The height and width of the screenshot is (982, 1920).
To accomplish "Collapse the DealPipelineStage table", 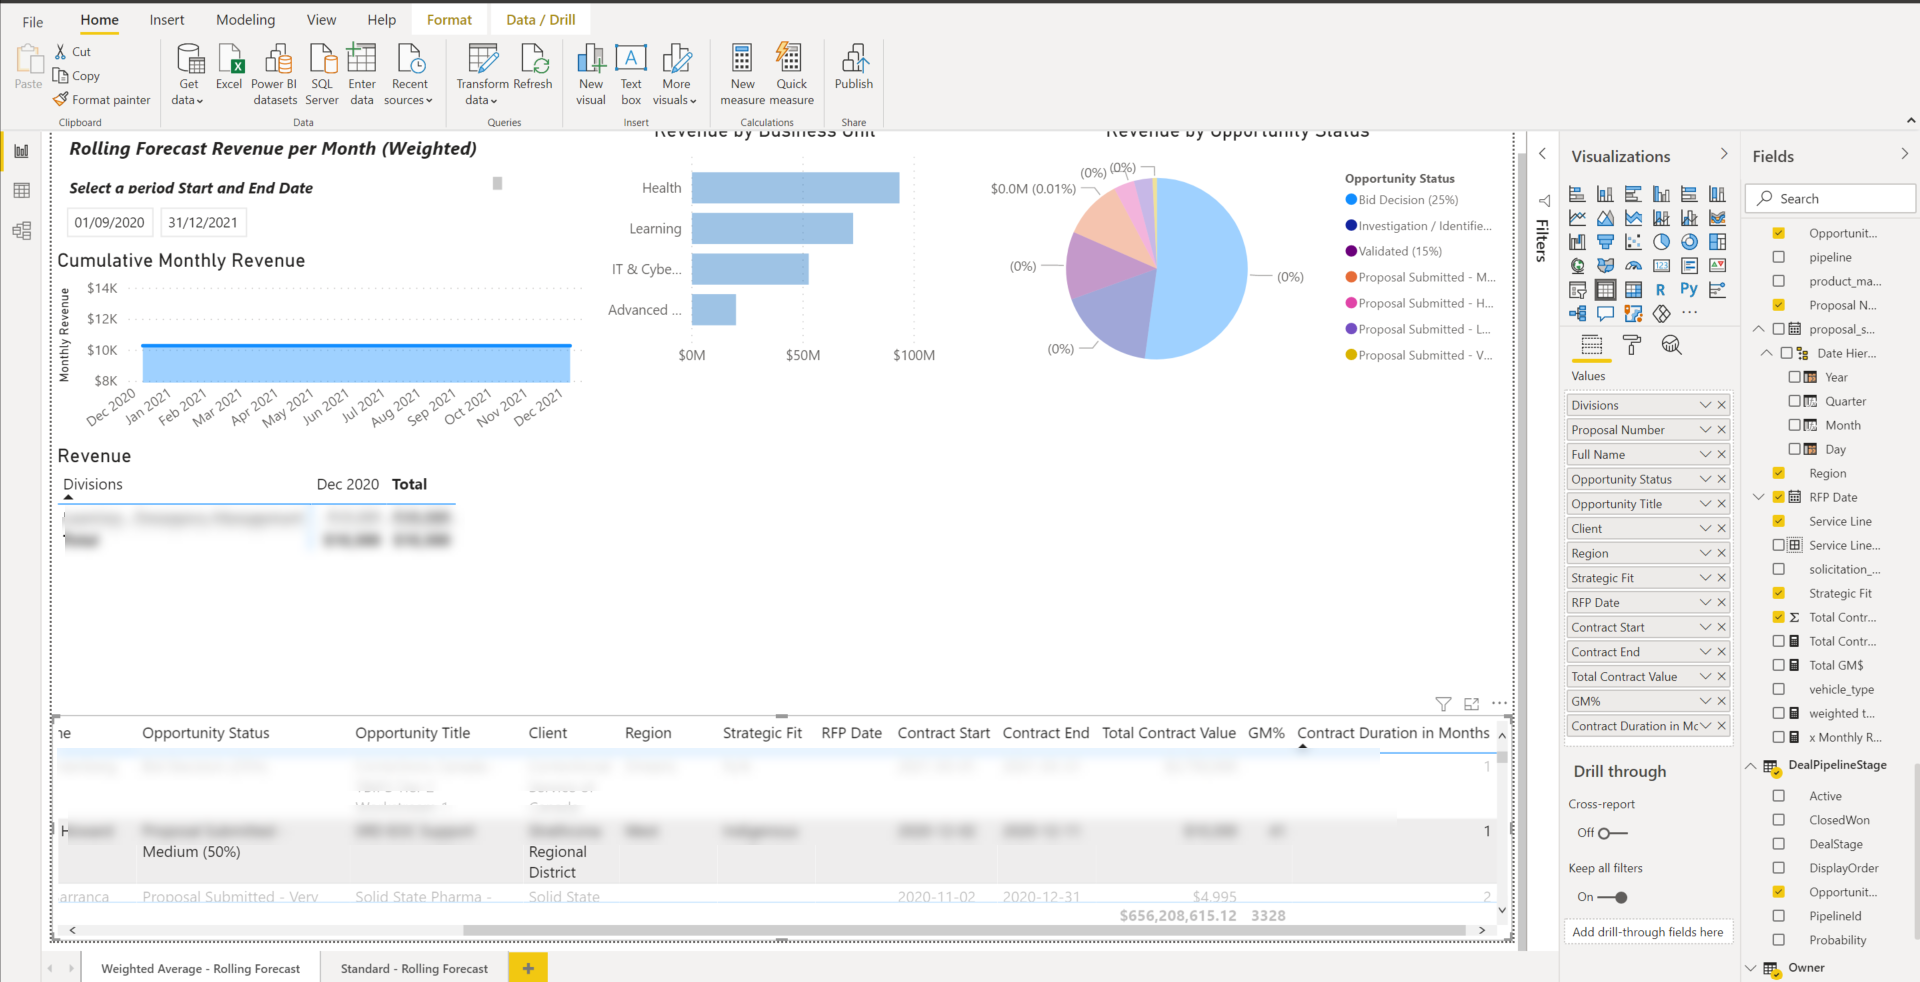I will pyautogui.click(x=1751, y=766).
